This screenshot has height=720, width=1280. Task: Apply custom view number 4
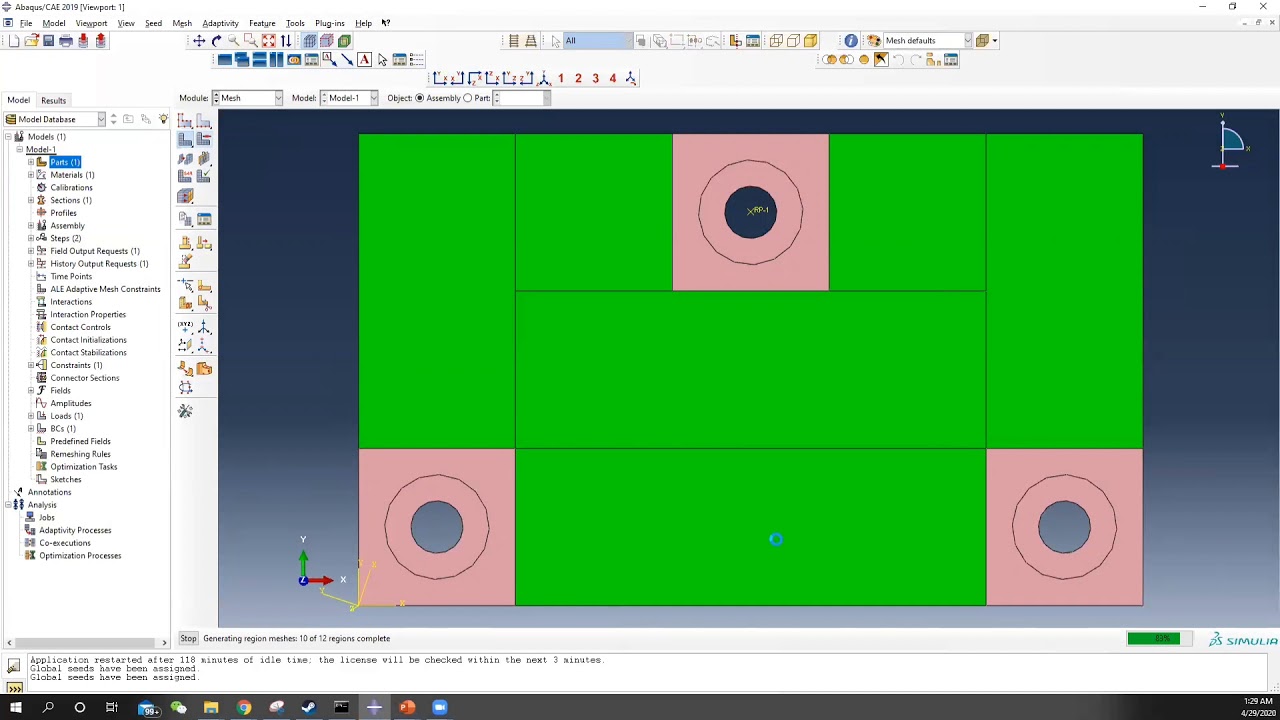pos(613,78)
